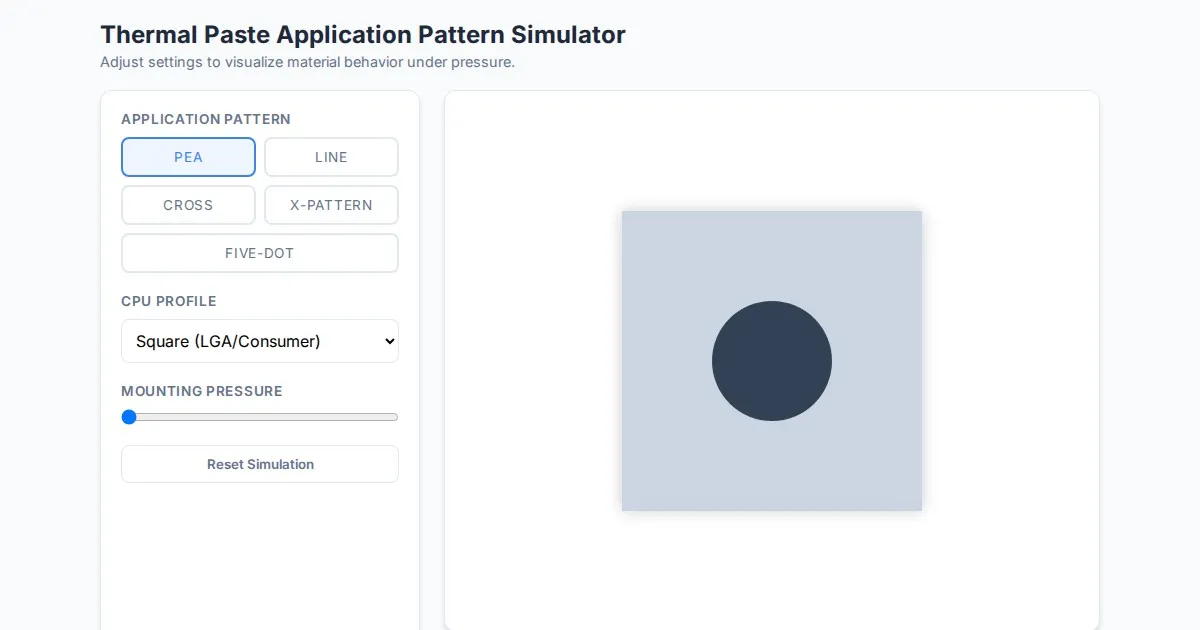The height and width of the screenshot is (630, 1200).
Task: Choose the CROSS application pattern
Action: 188,205
